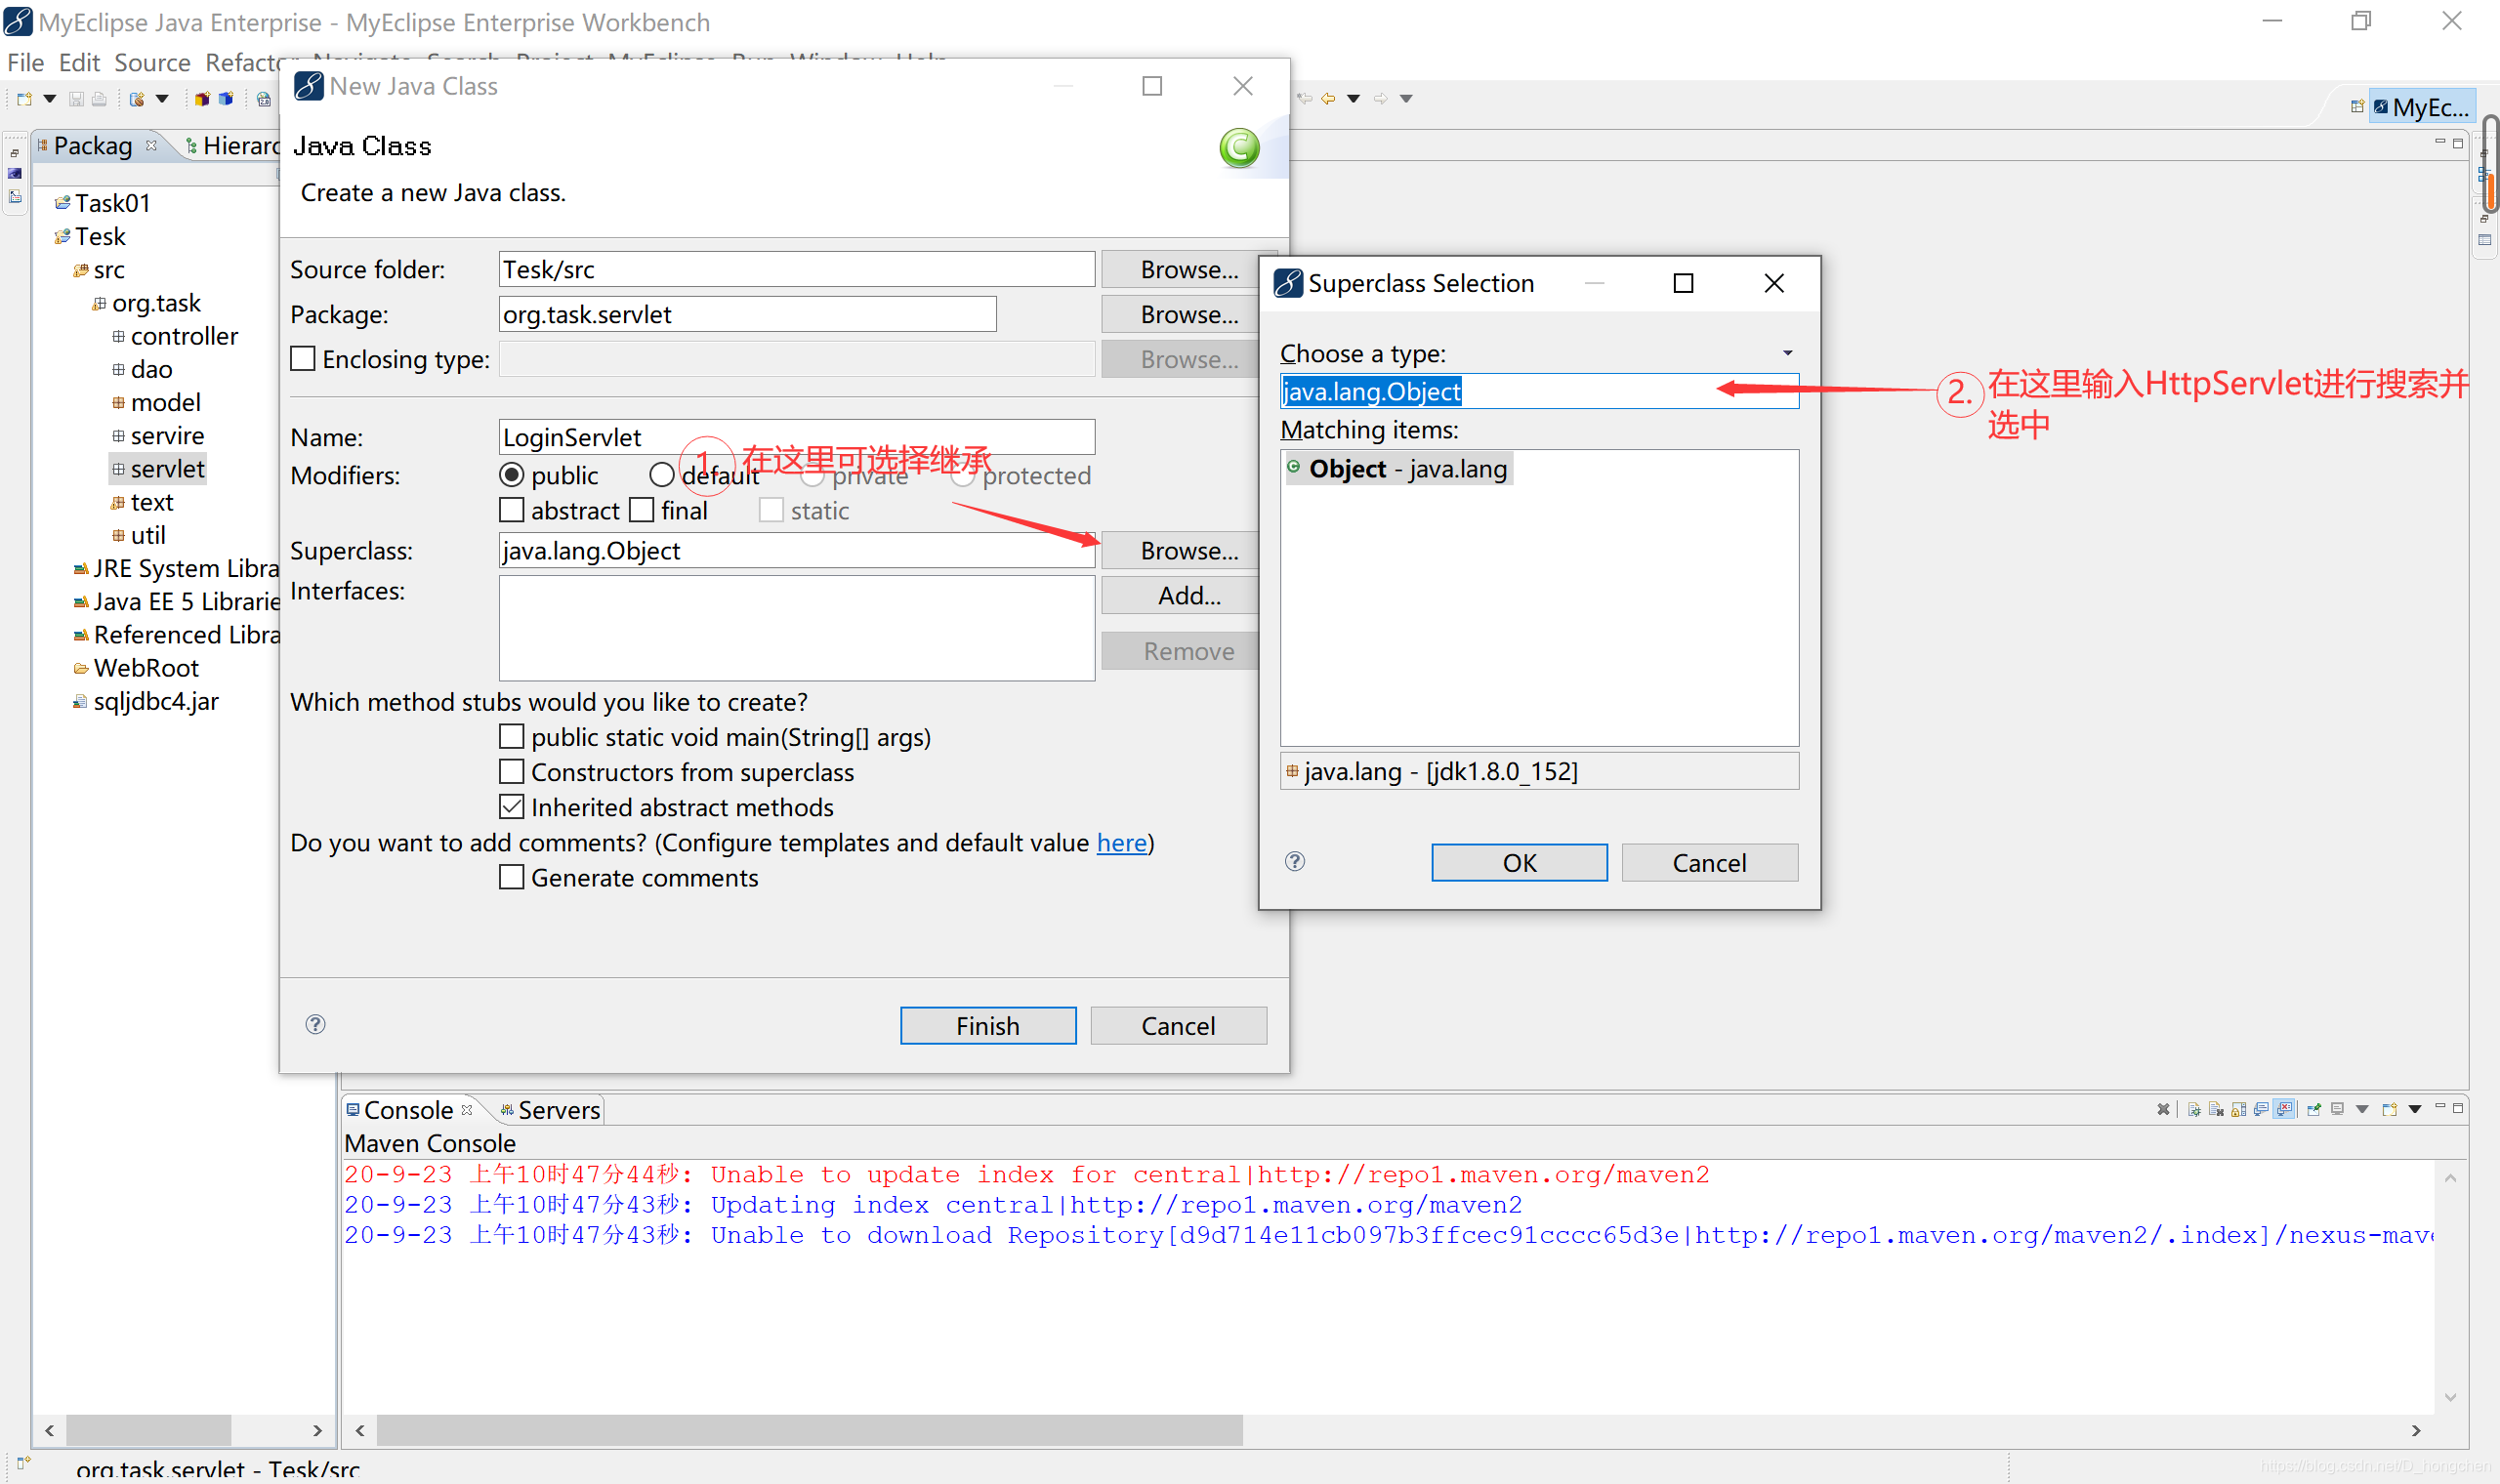This screenshot has width=2500, height=1484.
Task: Select the org.task package
Action: click(x=147, y=303)
